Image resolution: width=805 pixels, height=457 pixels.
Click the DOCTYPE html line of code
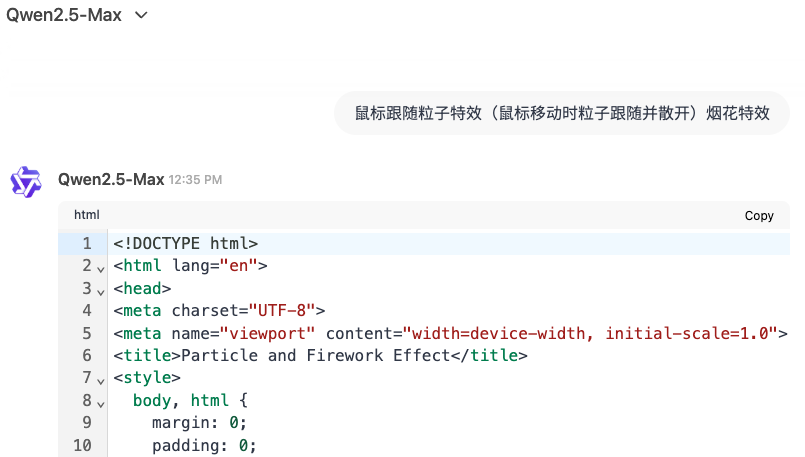pos(185,243)
